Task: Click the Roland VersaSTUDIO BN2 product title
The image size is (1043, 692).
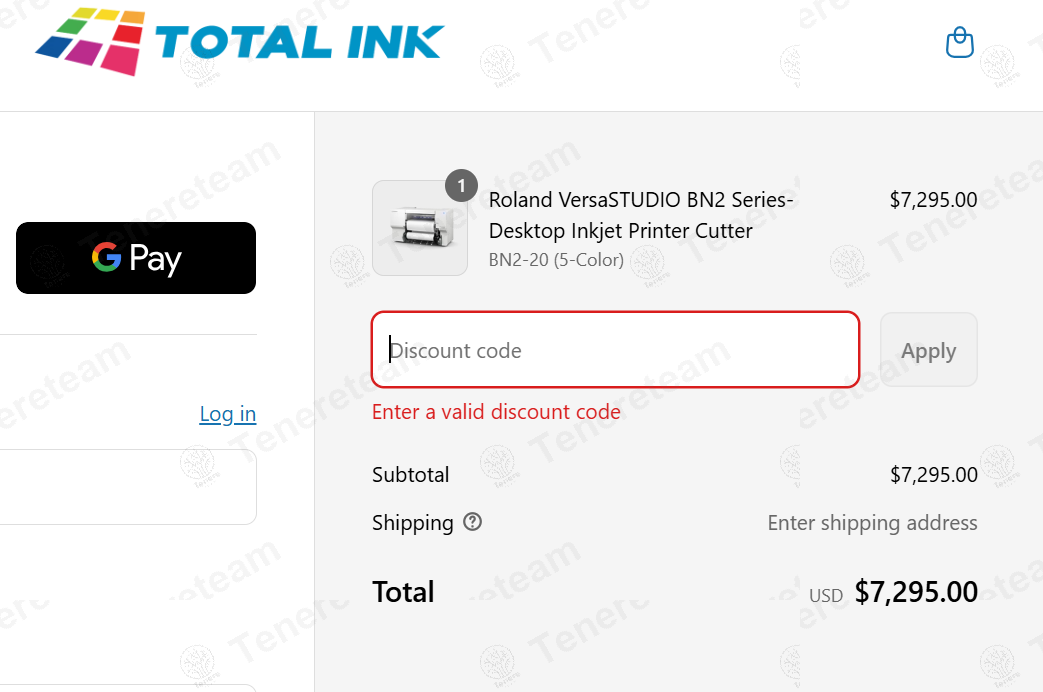Action: 641,215
